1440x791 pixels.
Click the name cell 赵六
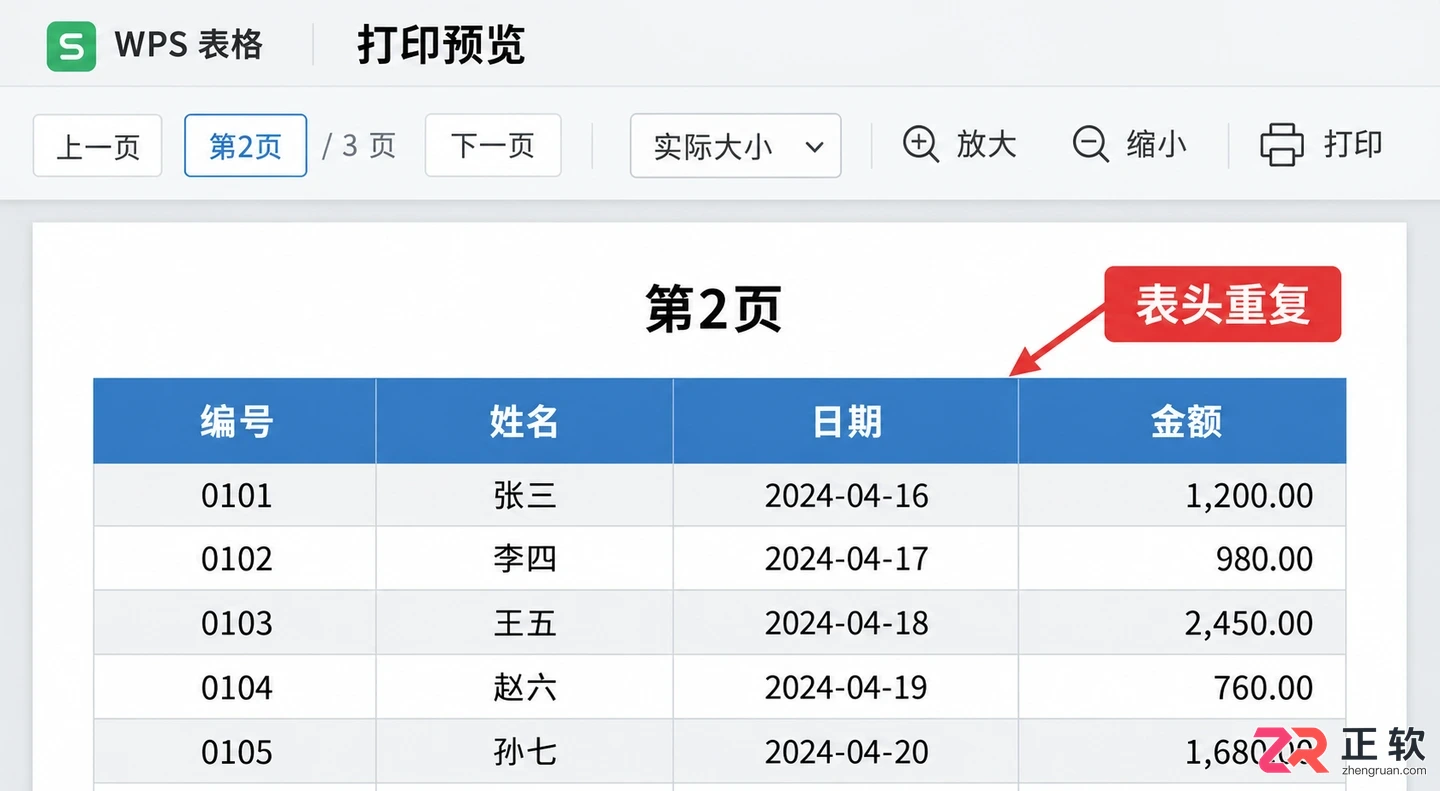[524, 687]
